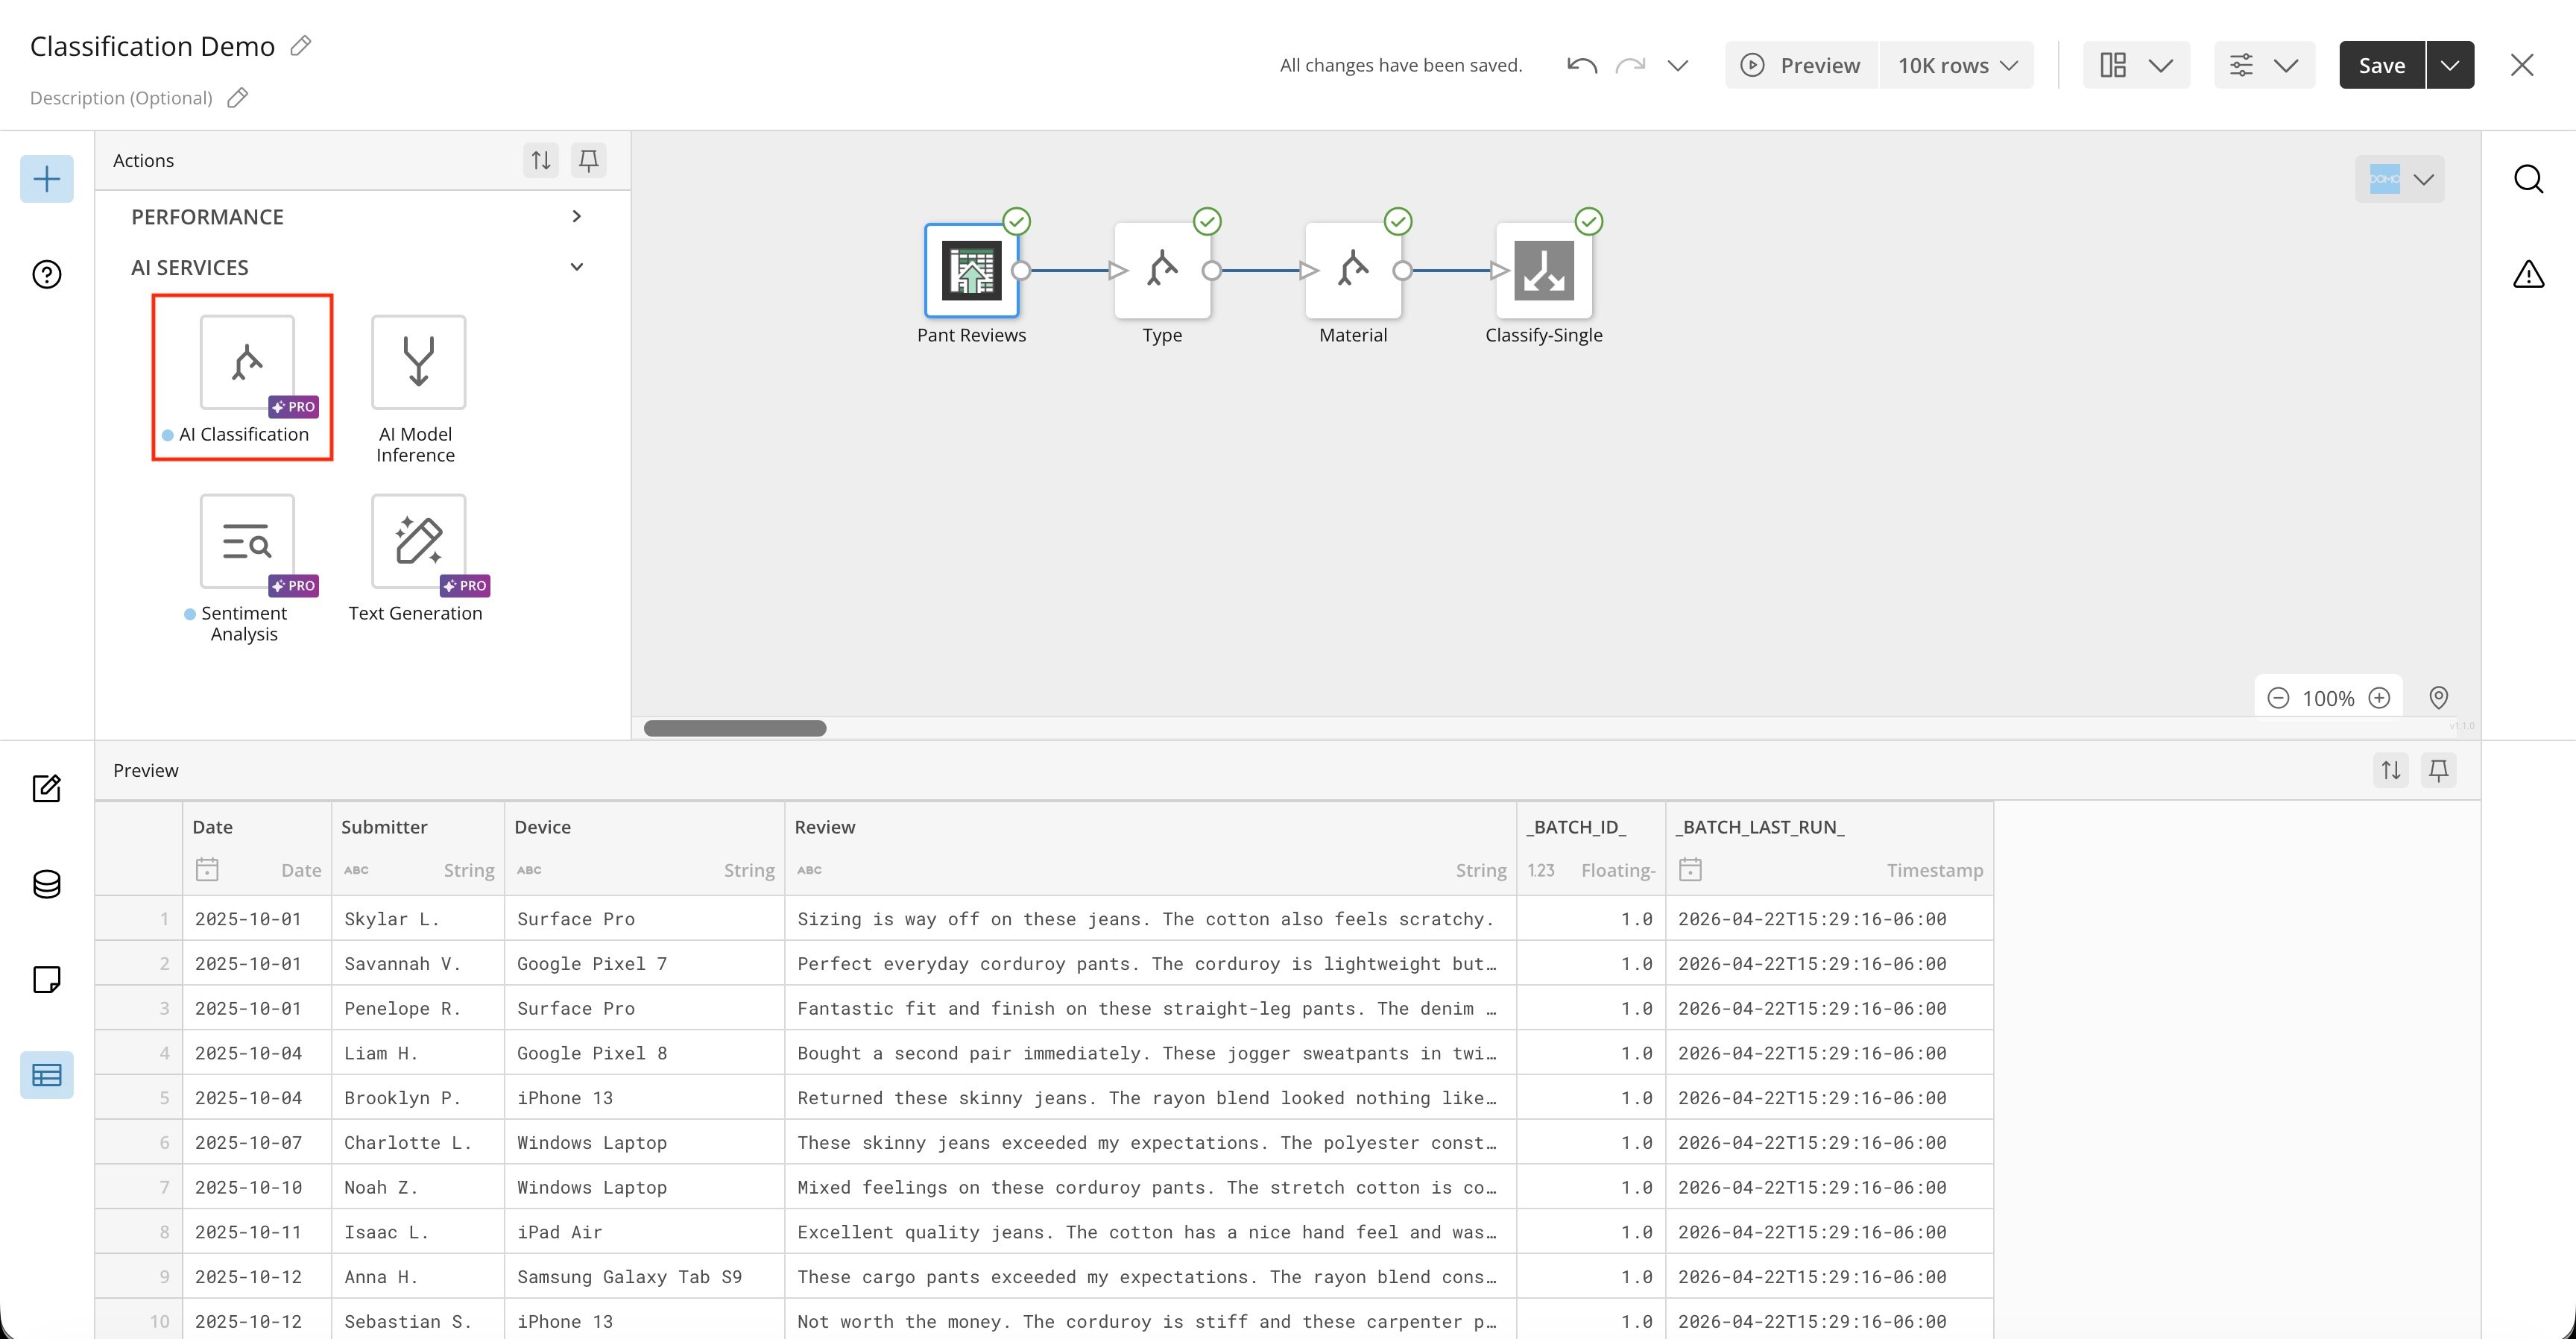Click the Samsung Galaxy Tab S9 cell
Viewport: 2576px width, 1339px height.
click(x=644, y=1277)
